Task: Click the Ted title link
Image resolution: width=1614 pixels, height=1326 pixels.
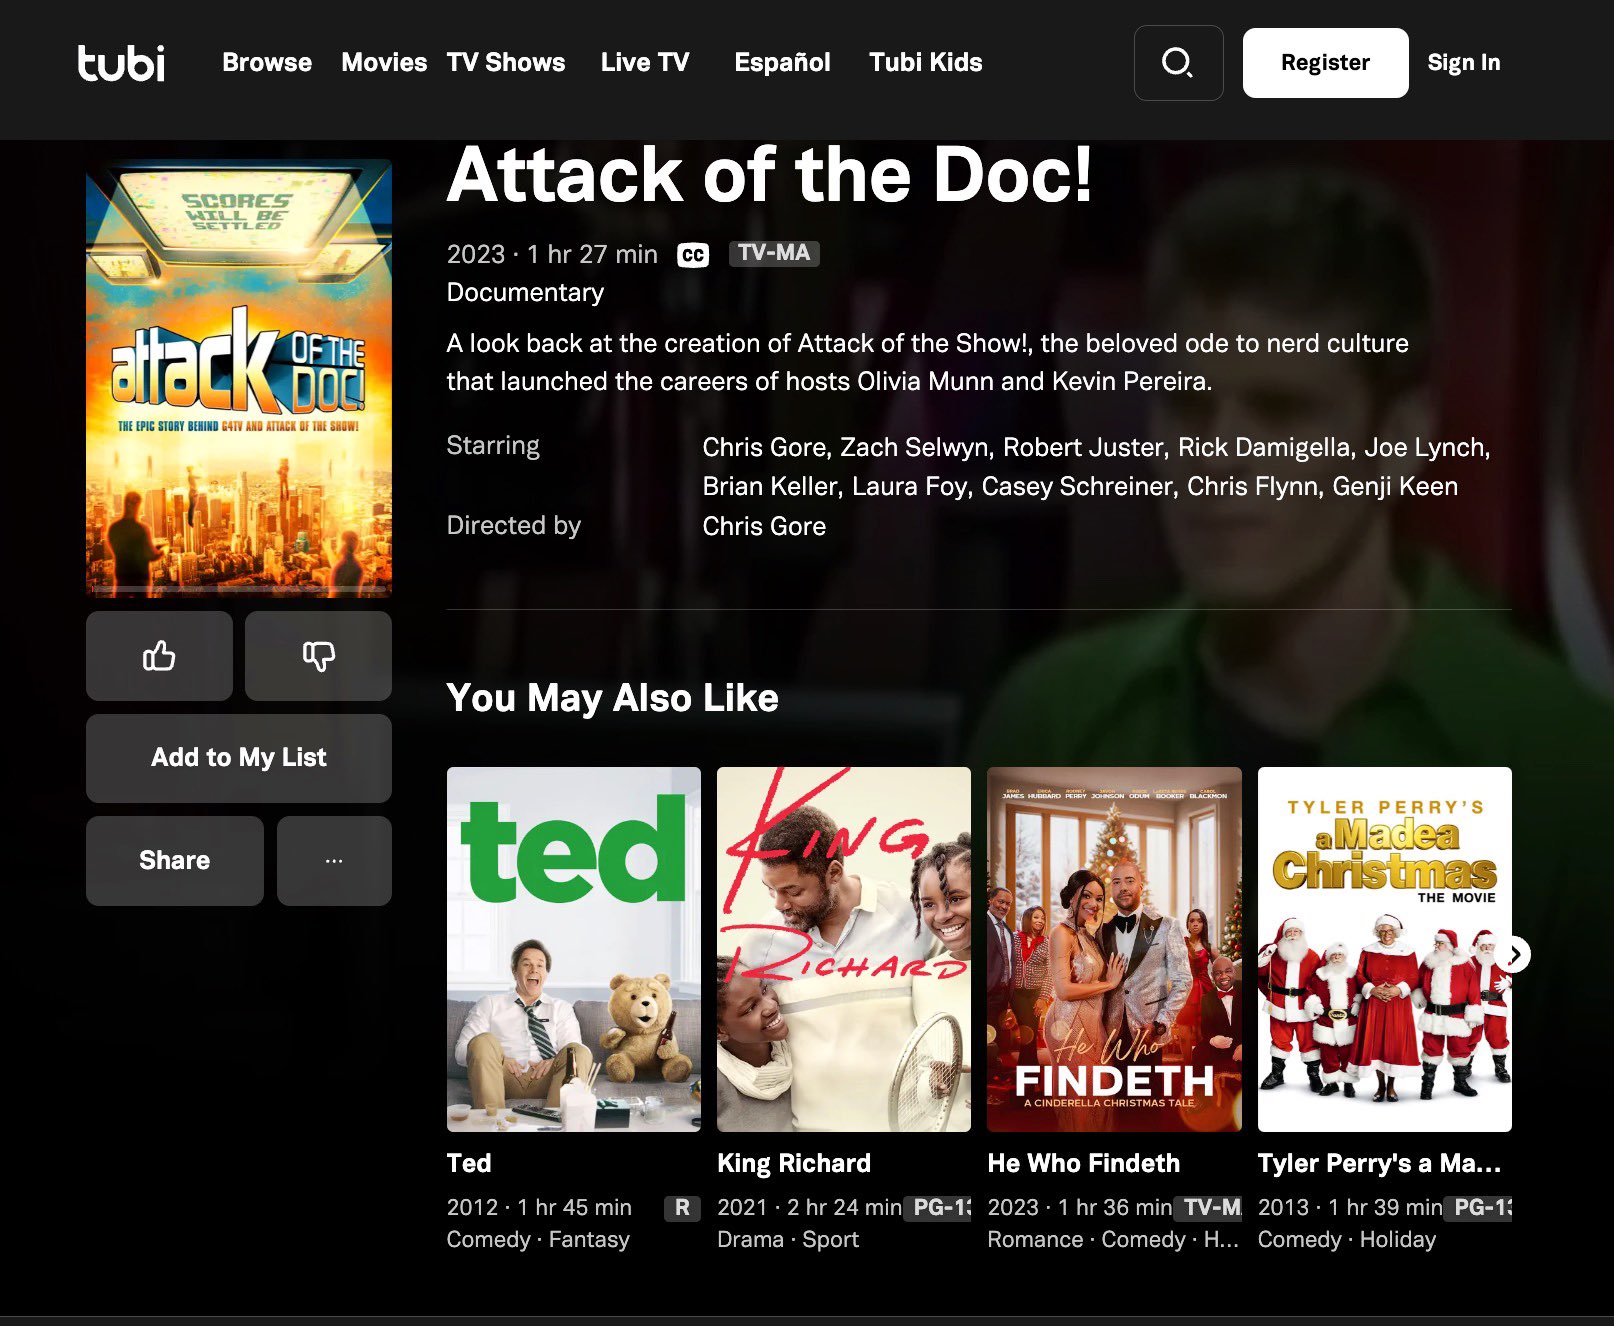Action: pyautogui.click(x=469, y=1163)
